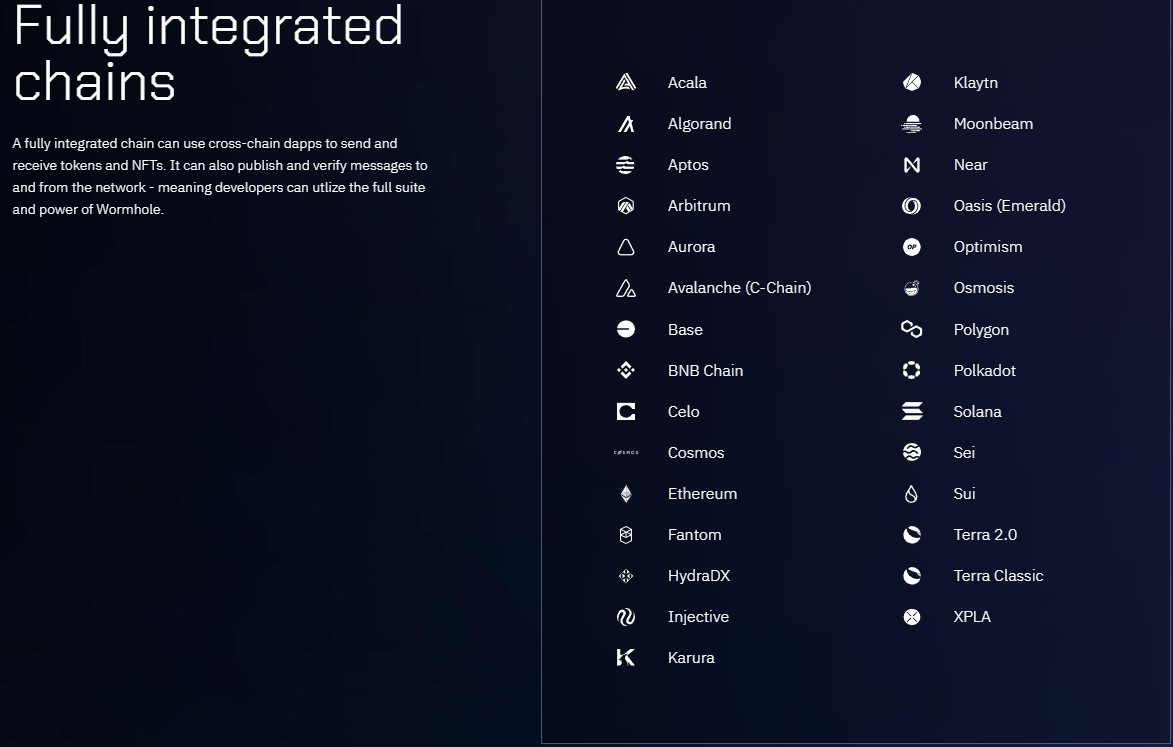The image size is (1173, 747).
Task: Click the "Fully integrated chains" heading
Action: point(208,52)
